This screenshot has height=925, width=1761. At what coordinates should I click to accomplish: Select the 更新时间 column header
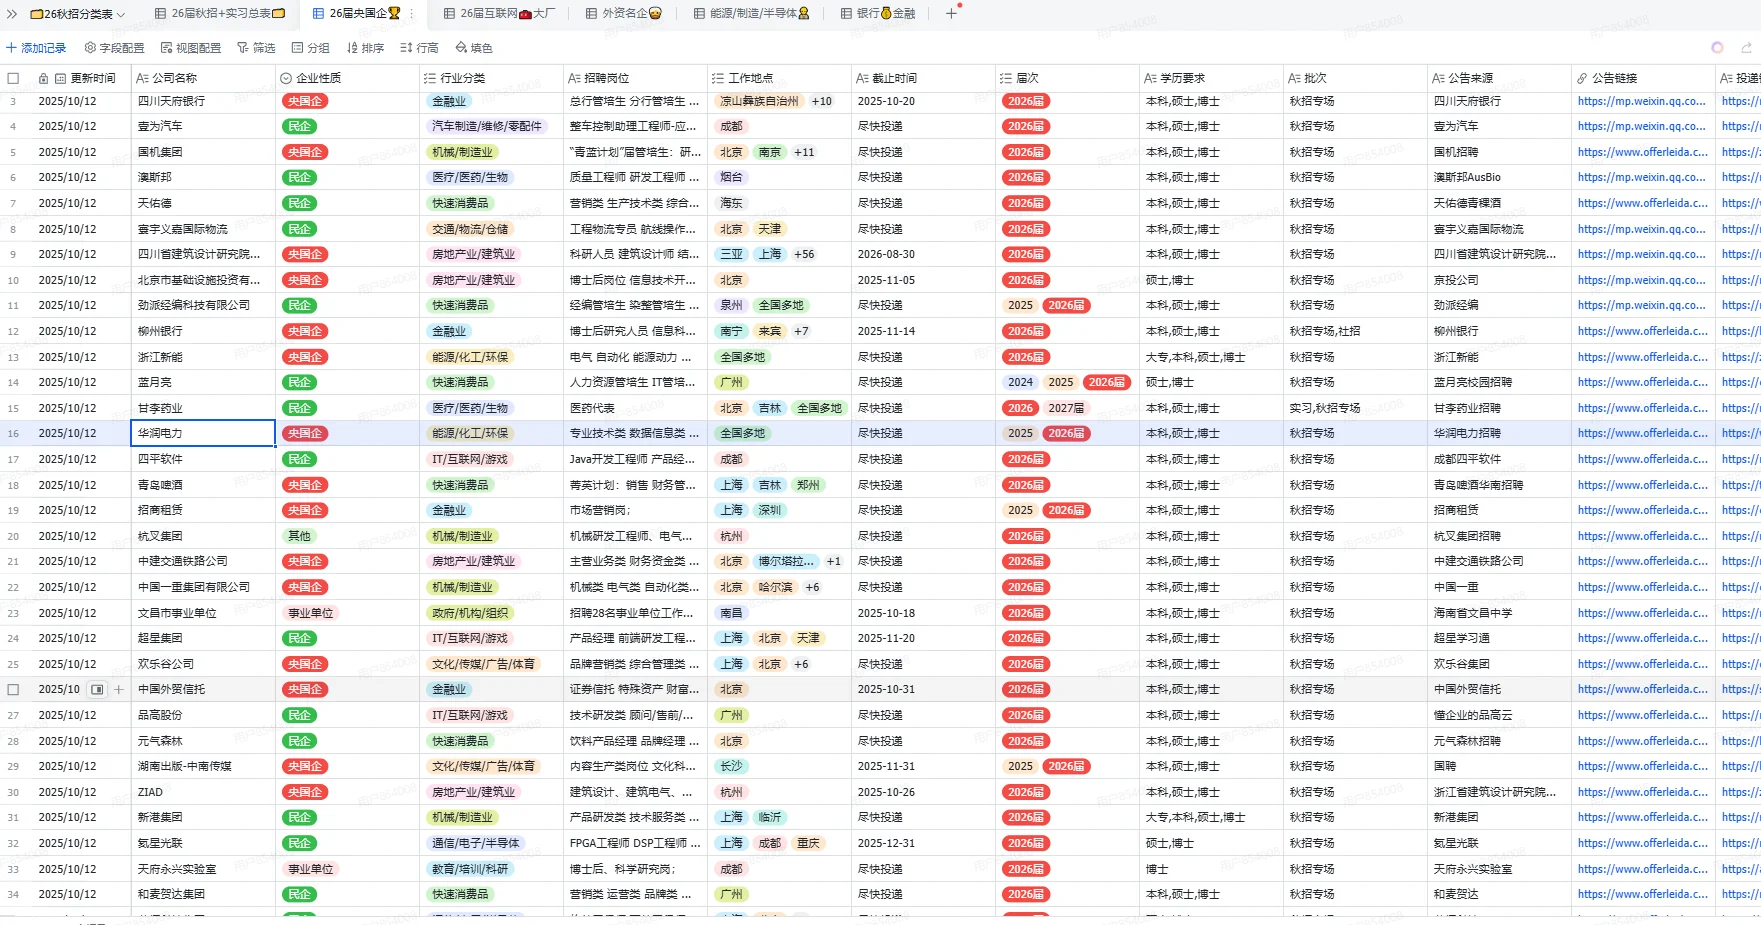pos(82,78)
